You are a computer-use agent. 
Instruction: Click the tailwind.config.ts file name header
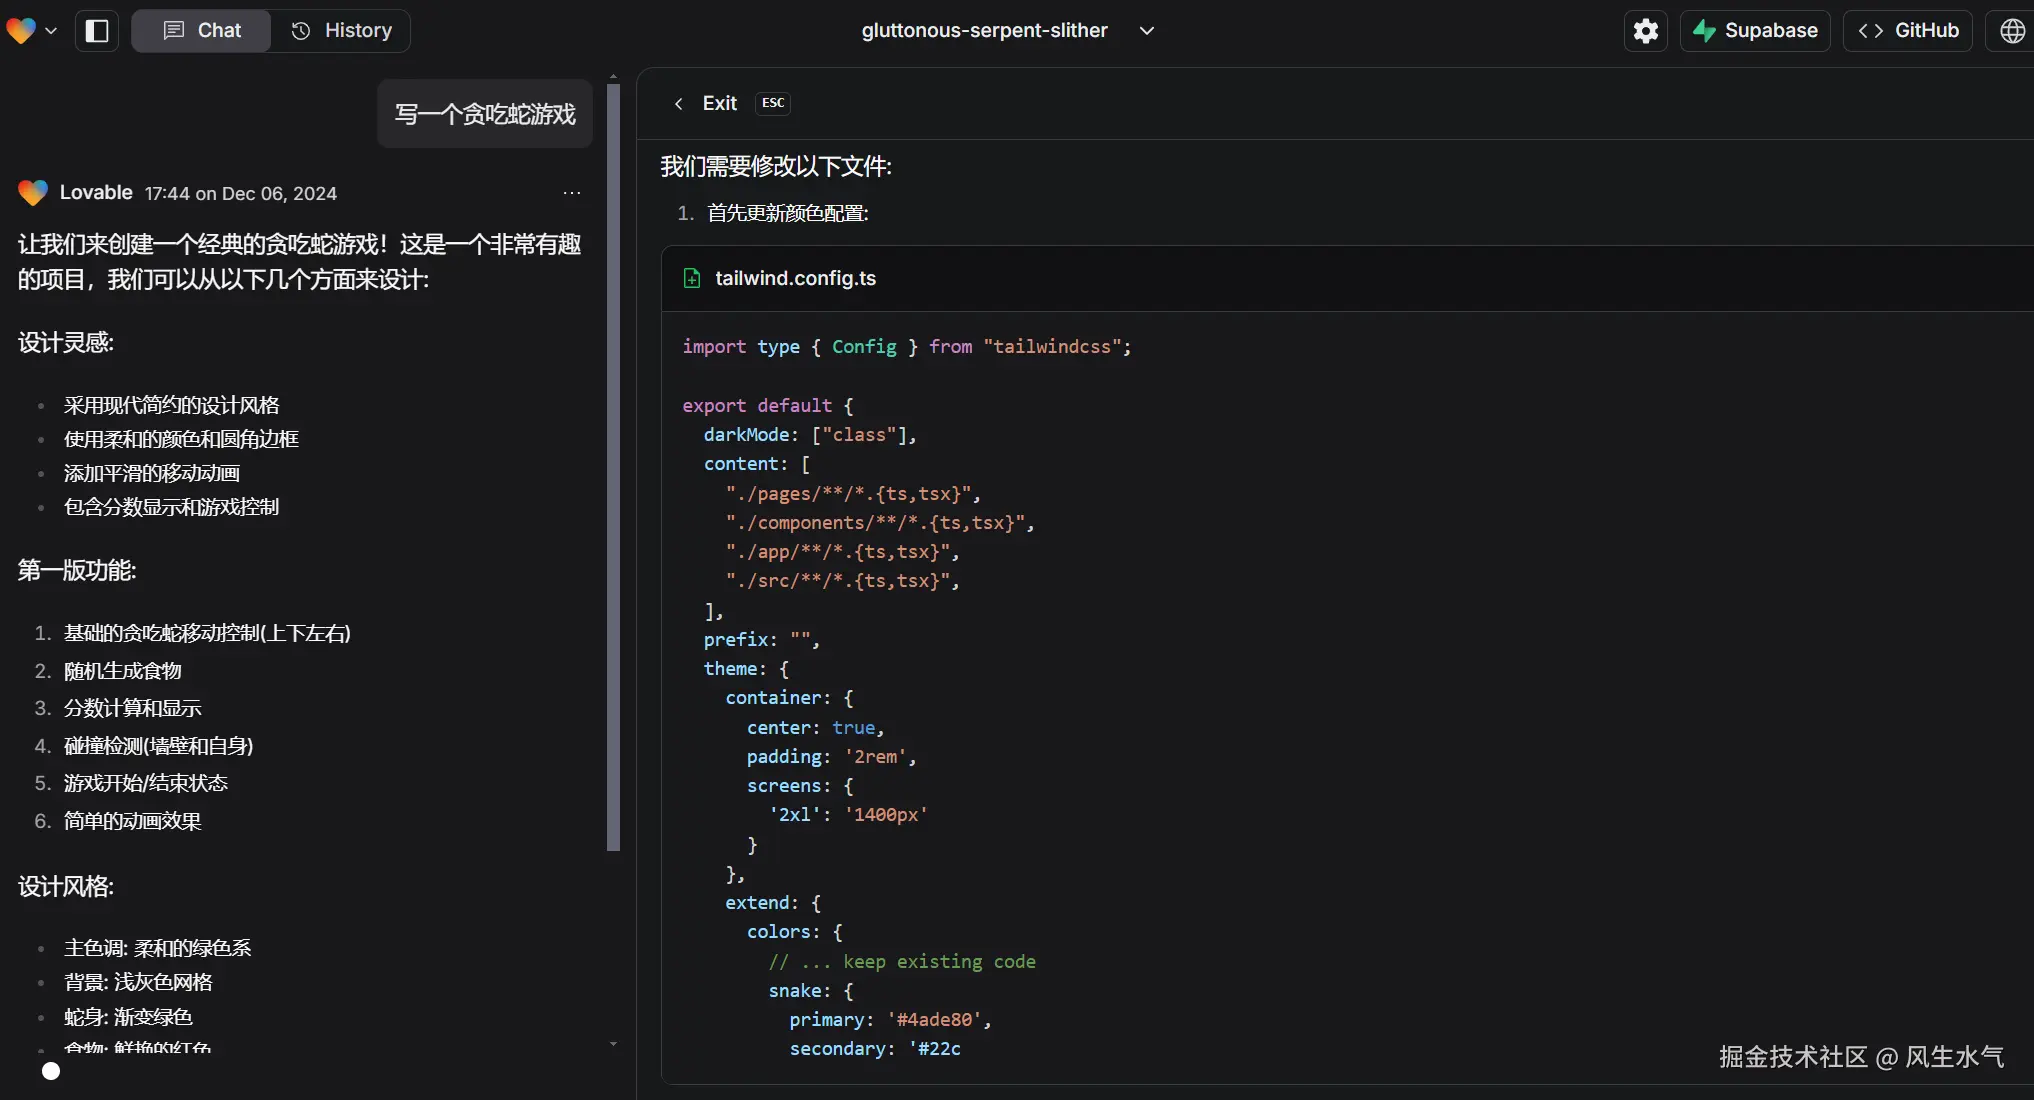coord(795,278)
